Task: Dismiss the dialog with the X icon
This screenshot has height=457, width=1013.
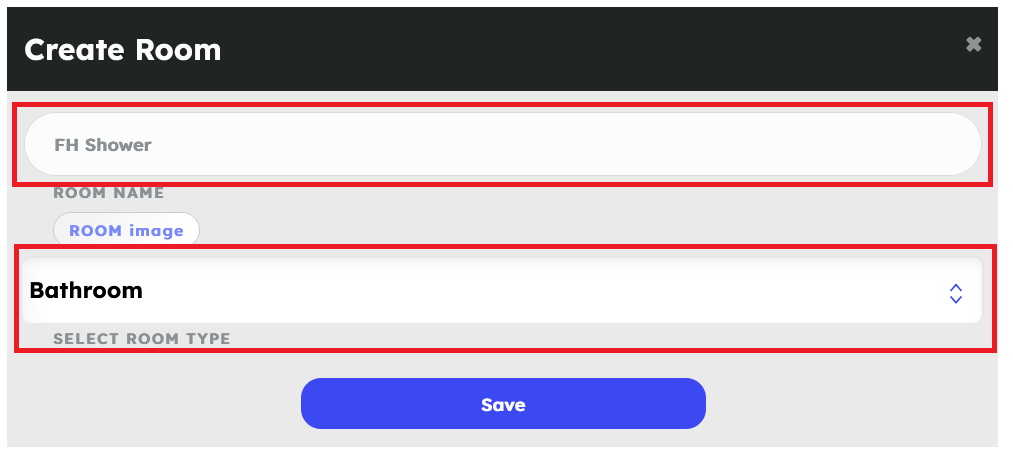Action: pos(973,44)
